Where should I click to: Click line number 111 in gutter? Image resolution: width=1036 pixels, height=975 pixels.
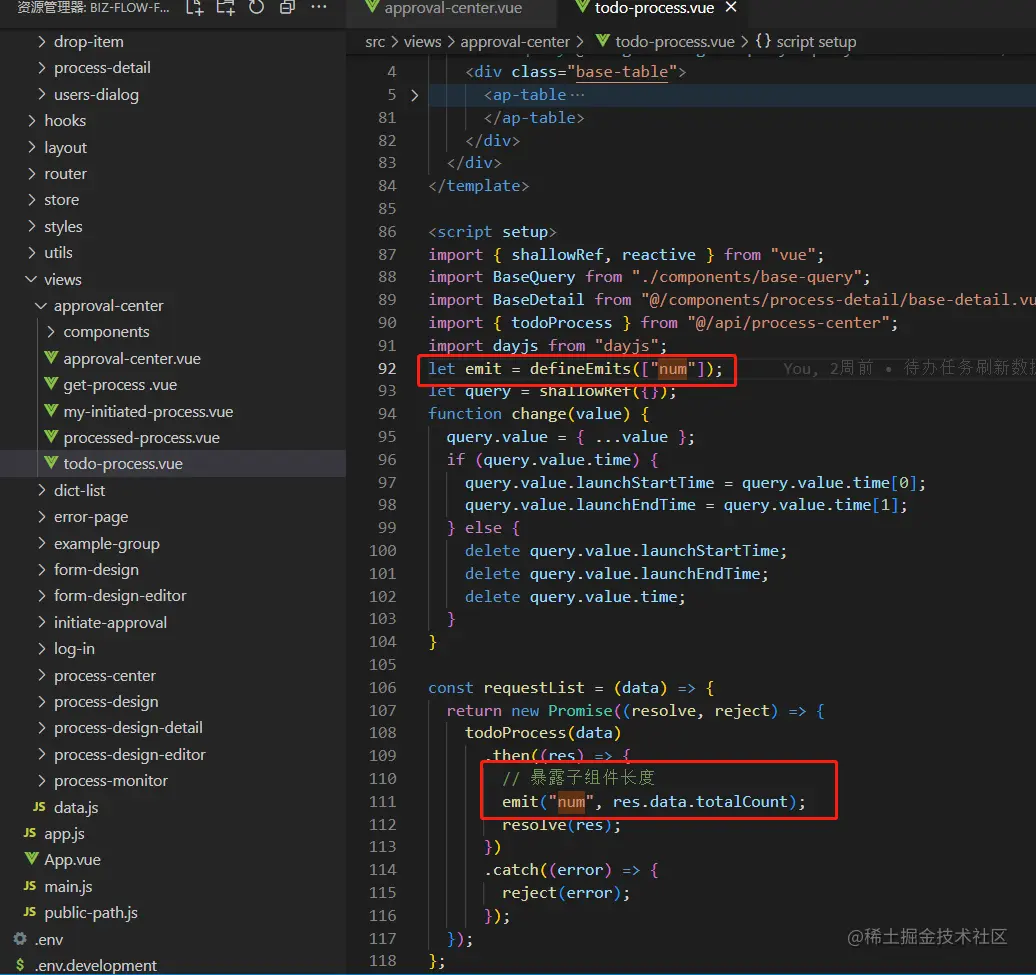click(383, 802)
